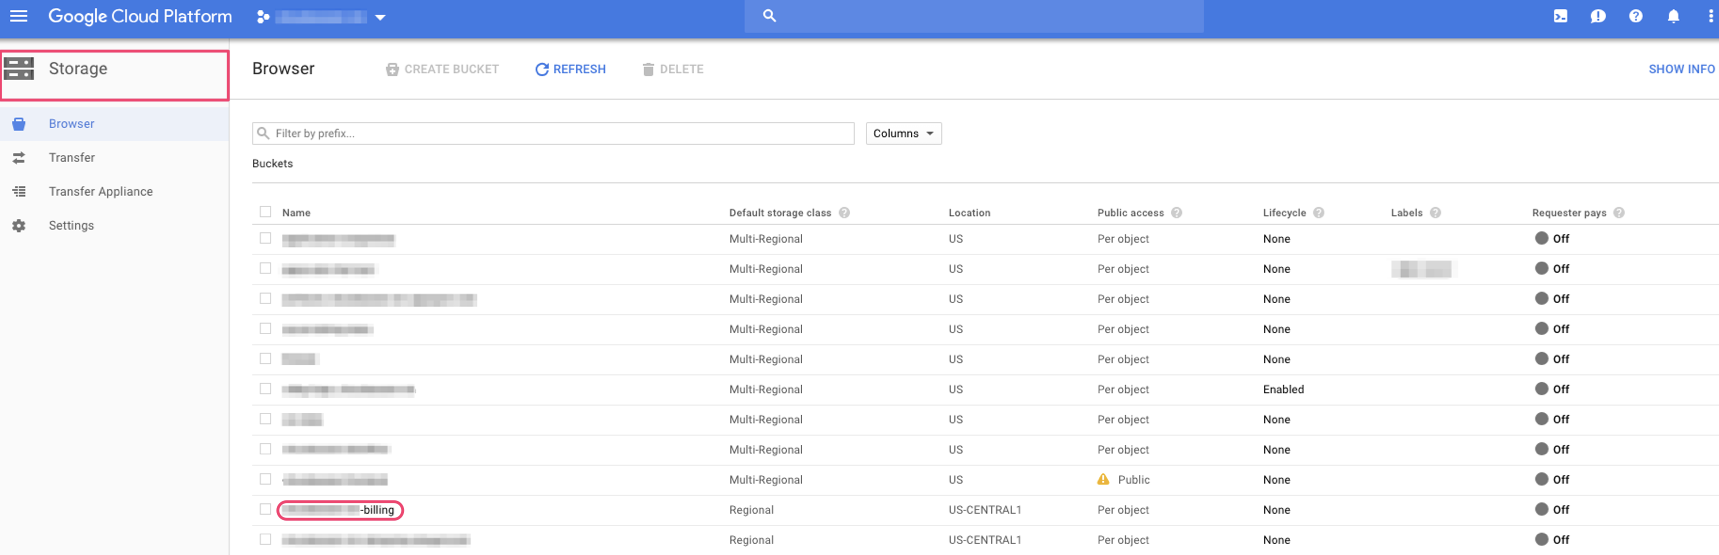The image size is (1719, 555).
Task: Open the feedback alert icon
Action: click(x=1598, y=16)
